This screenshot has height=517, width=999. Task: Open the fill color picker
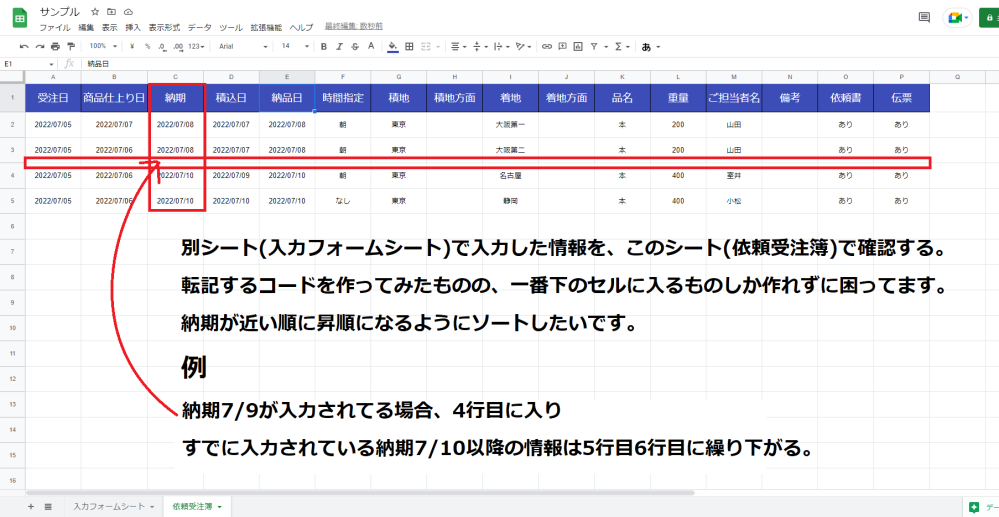393,47
